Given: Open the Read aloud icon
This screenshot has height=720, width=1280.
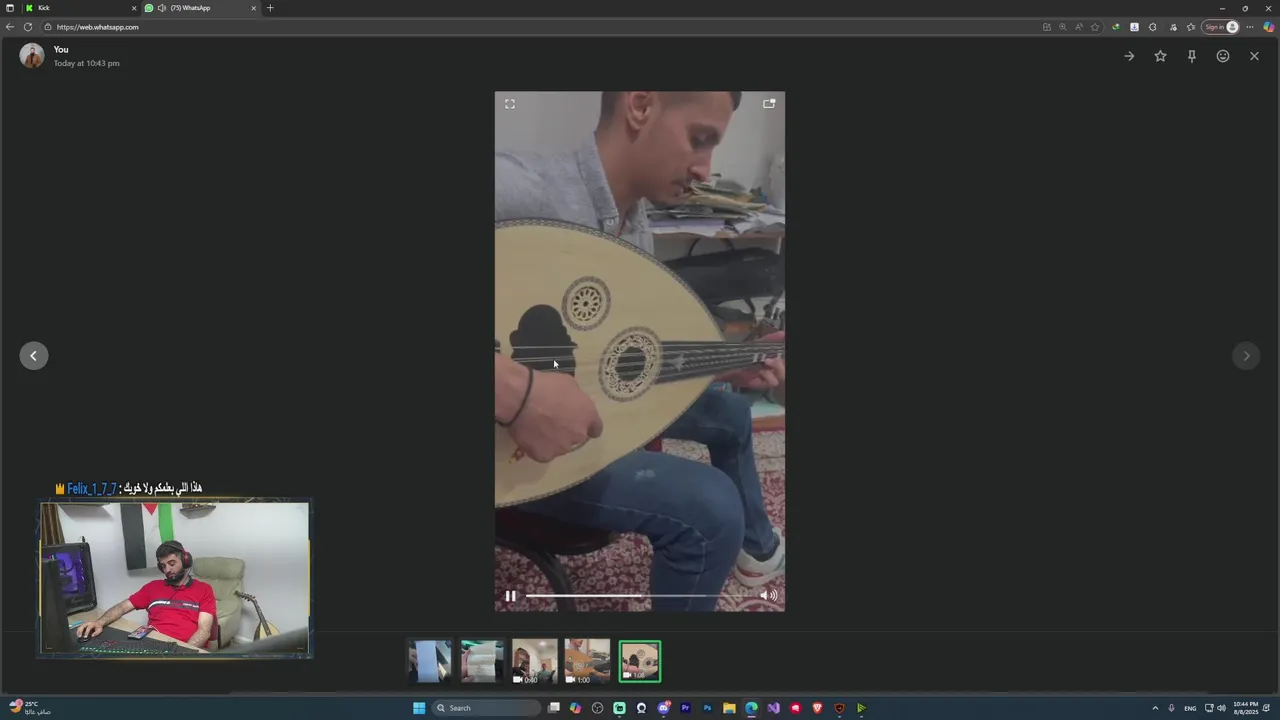Looking at the screenshot, I should pos(1078,27).
